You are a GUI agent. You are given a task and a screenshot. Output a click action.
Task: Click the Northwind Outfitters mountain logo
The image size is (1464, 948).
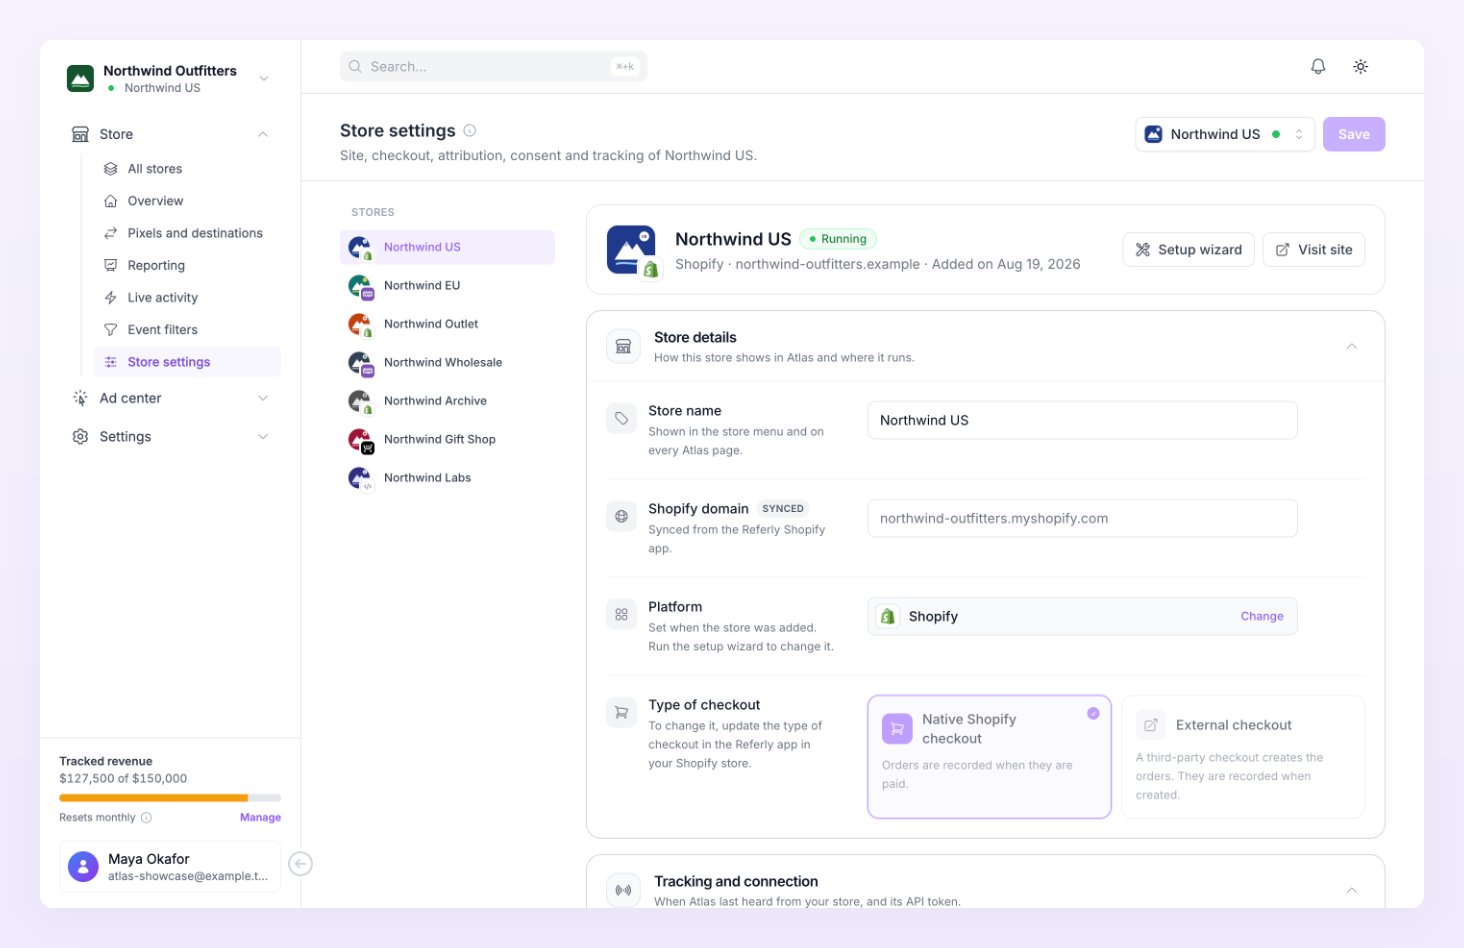[x=80, y=78]
